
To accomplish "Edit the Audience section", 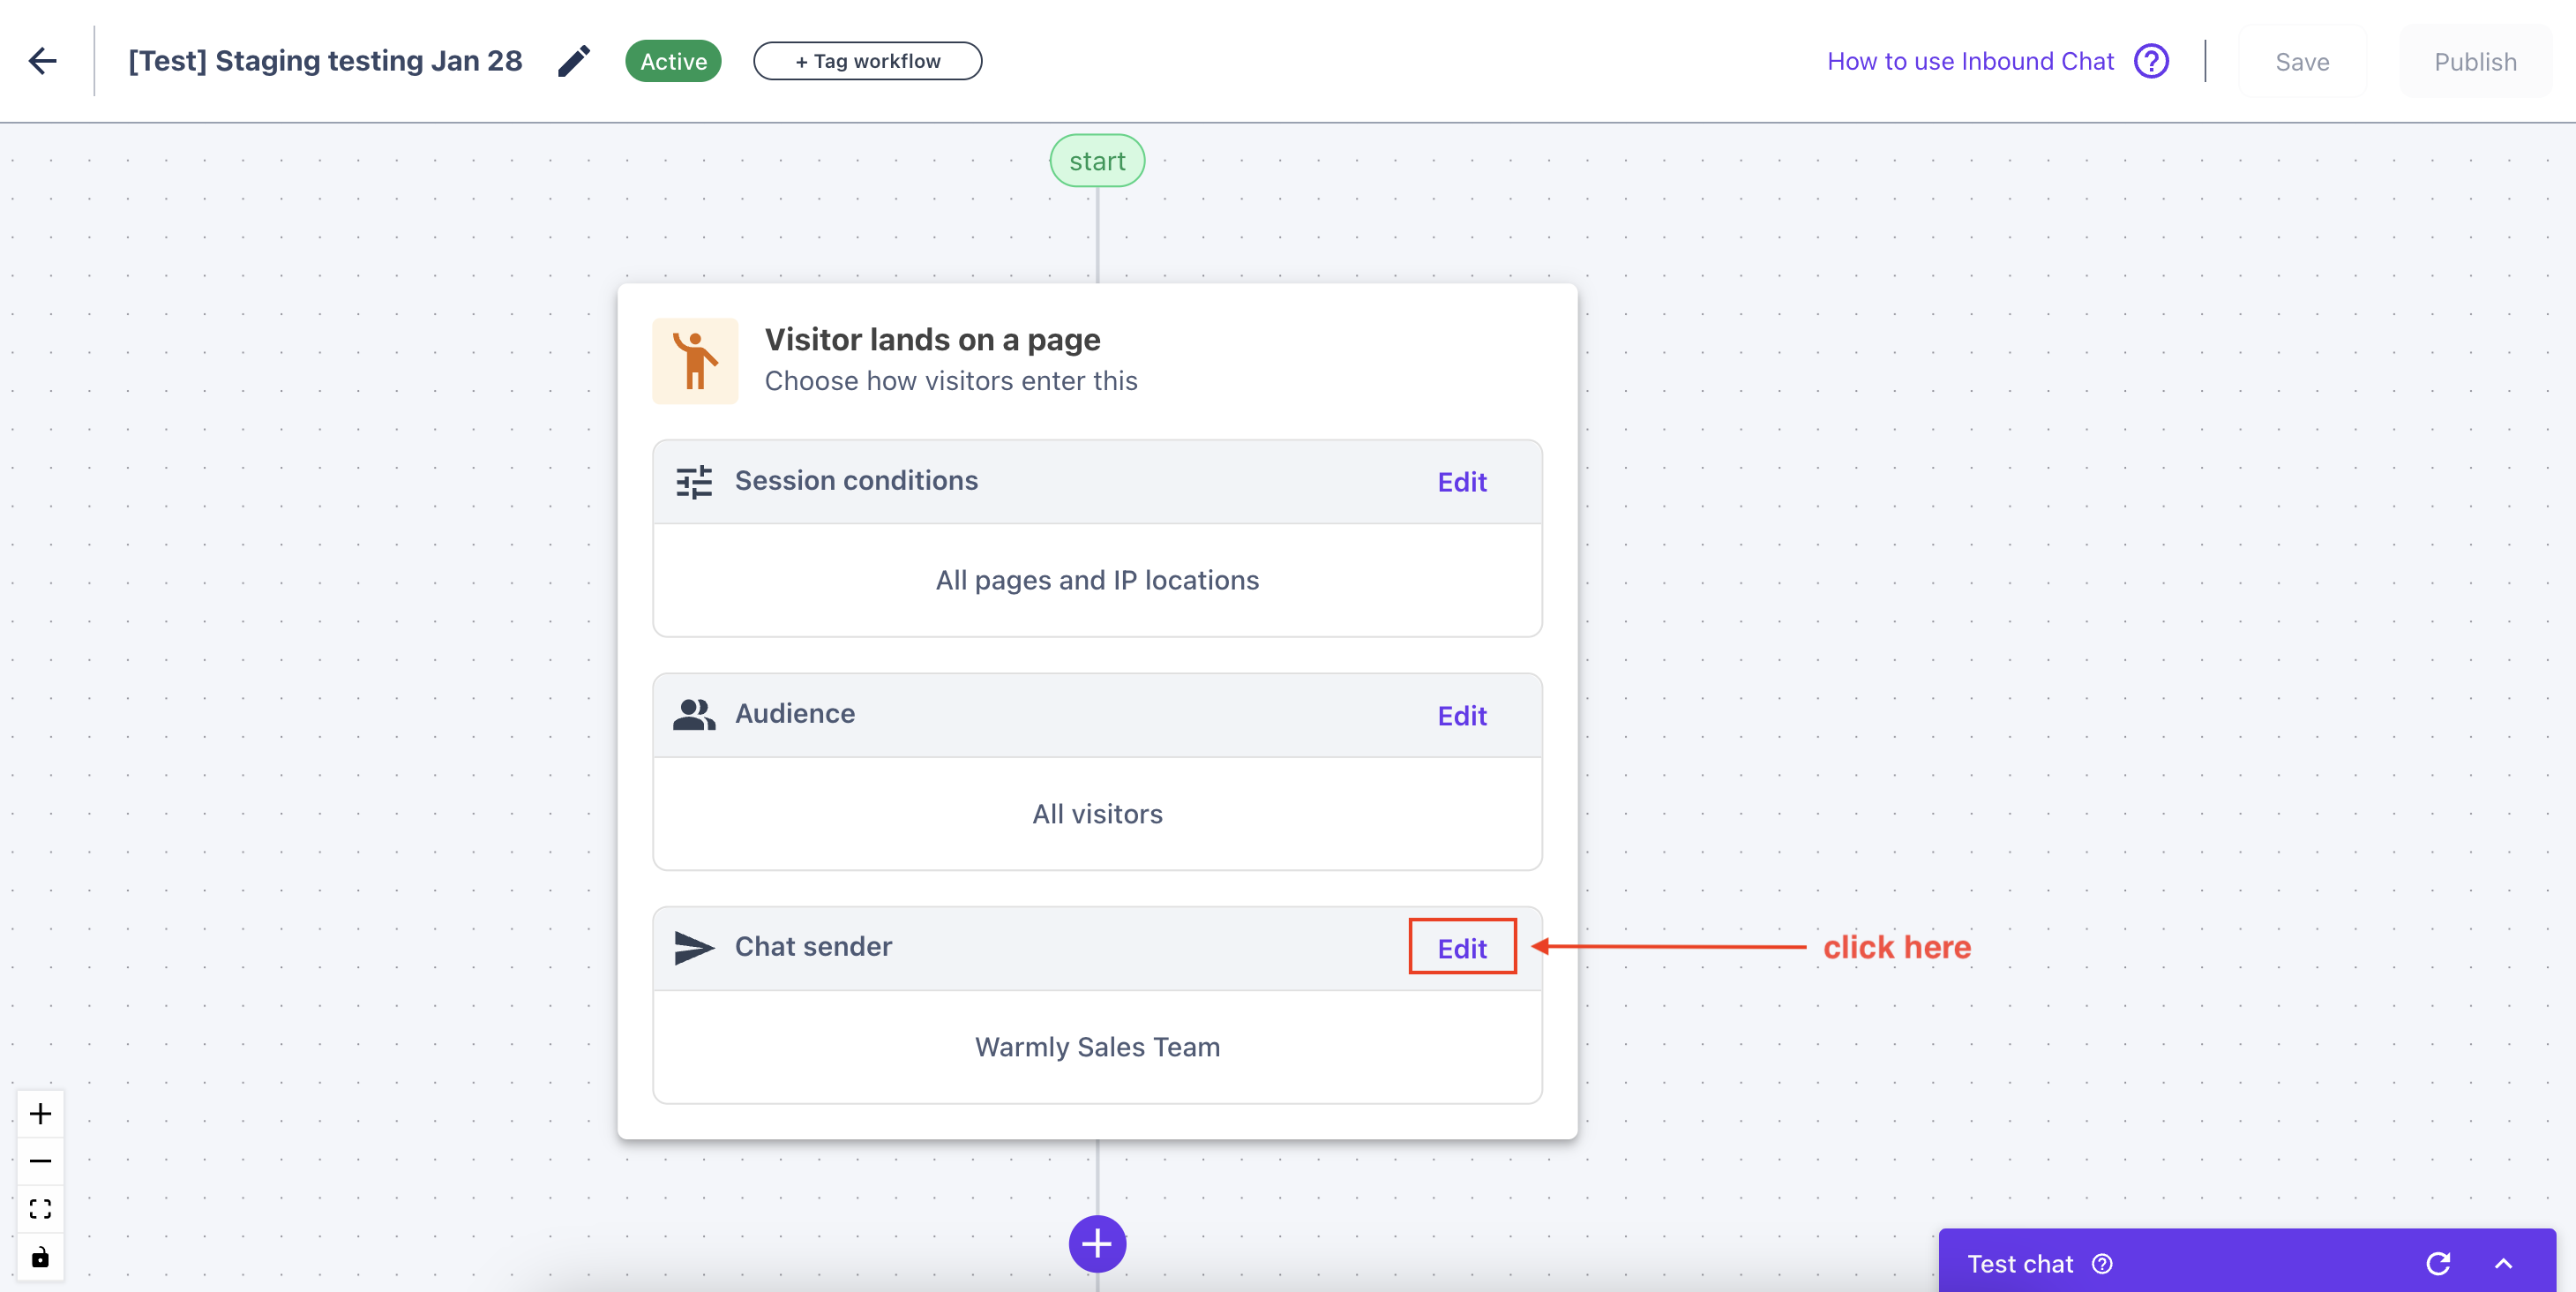I will tap(1462, 716).
